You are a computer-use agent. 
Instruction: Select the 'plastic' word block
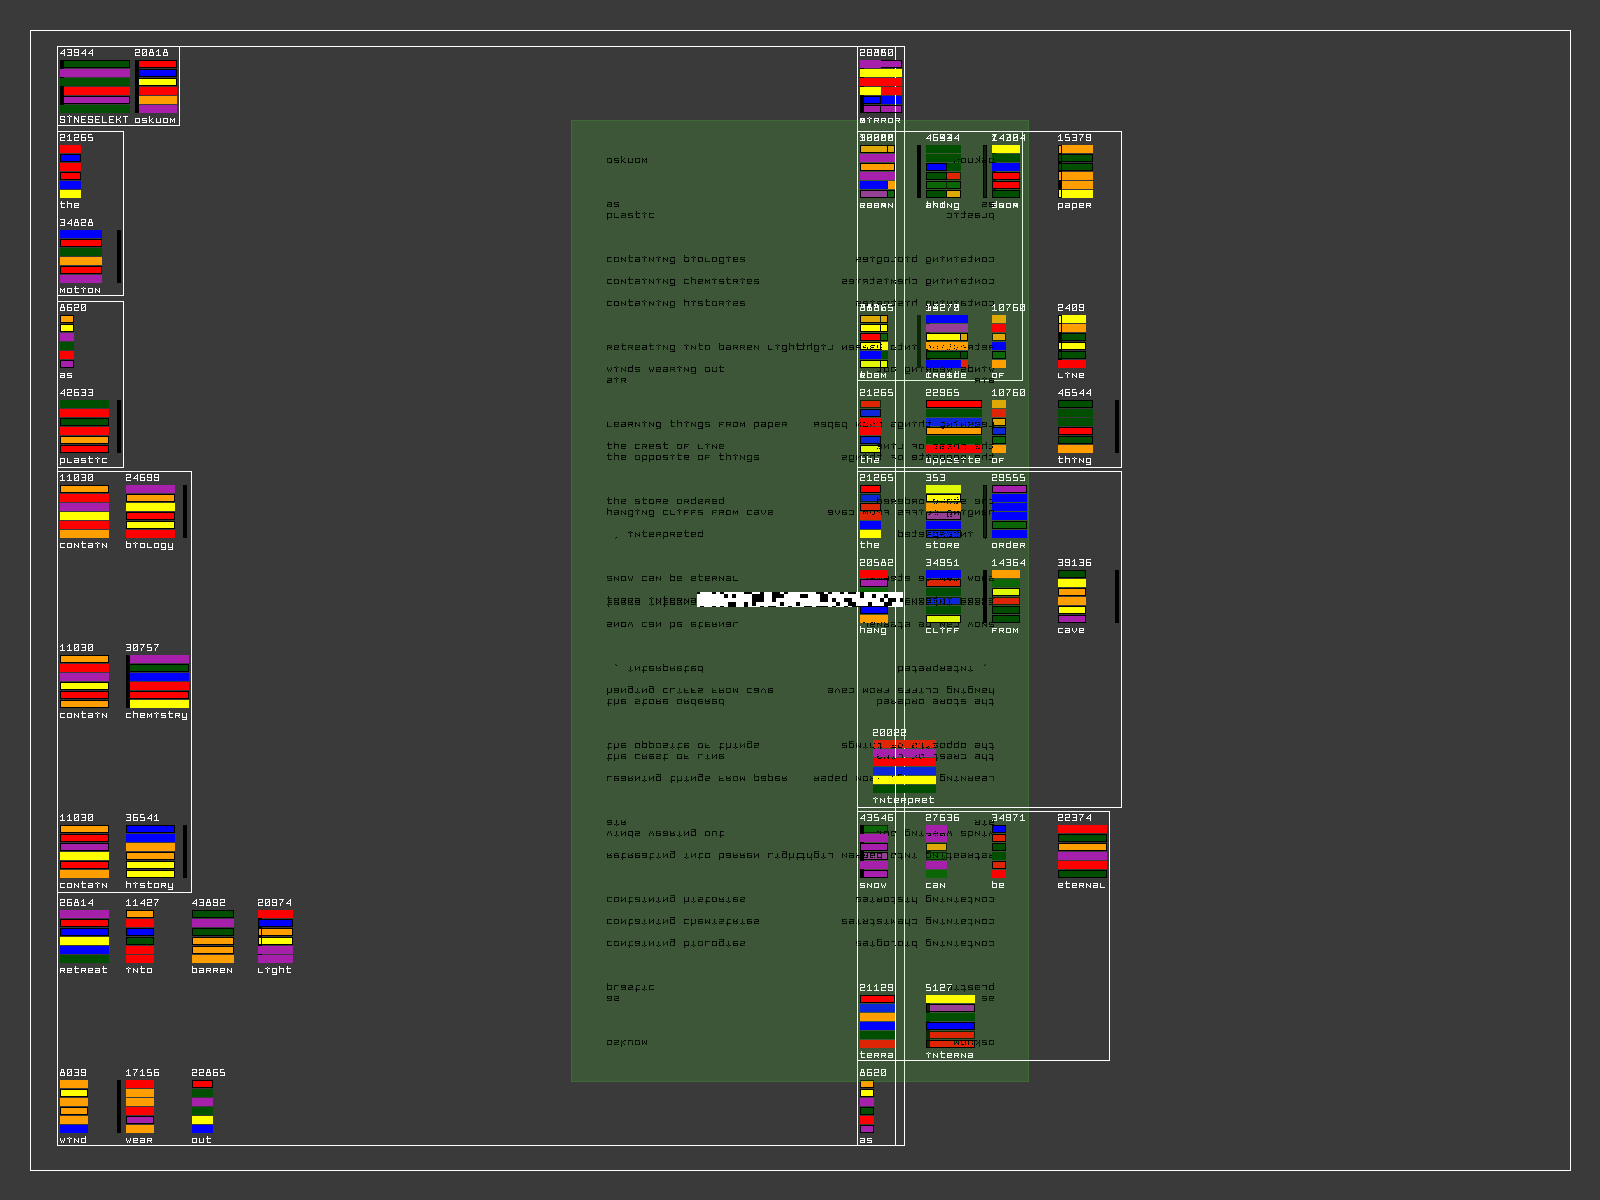coord(84,427)
